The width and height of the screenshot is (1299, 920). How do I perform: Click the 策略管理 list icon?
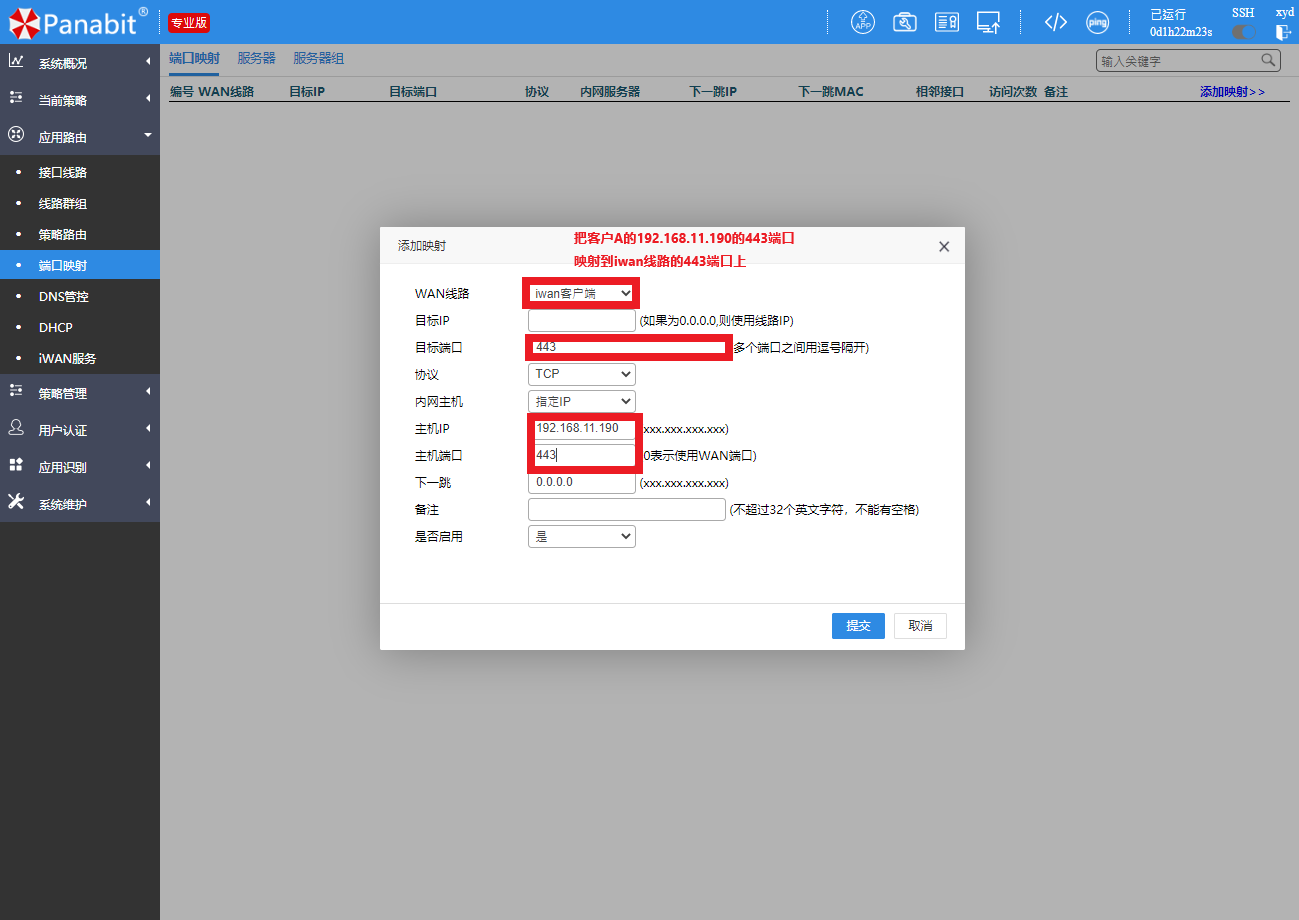[16, 391]
